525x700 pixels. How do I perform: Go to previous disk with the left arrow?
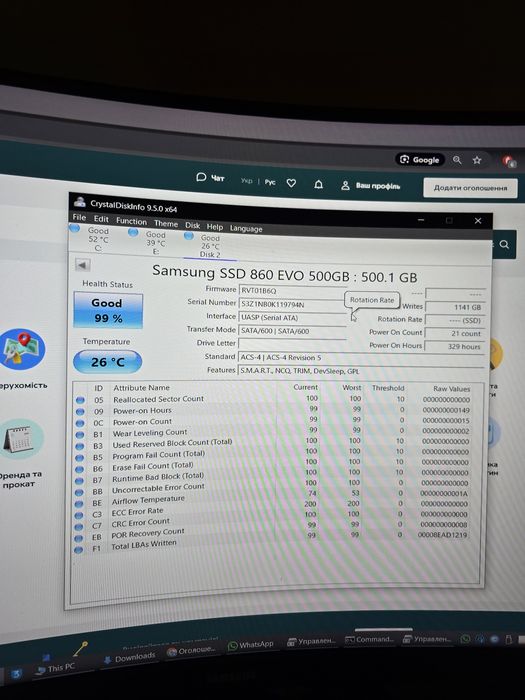click(82, 265)
